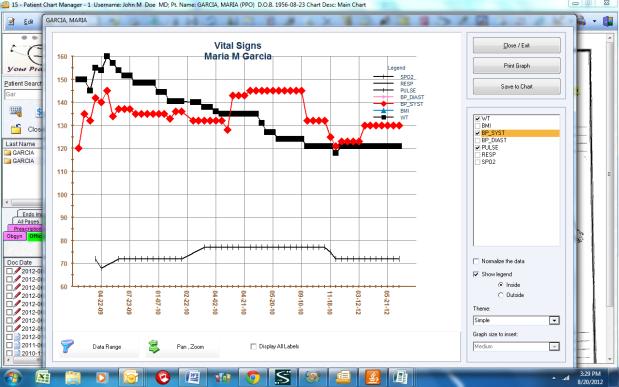This screenshot has width=619, height=387.
Task: Toggle Display All Labels checkbox
Action: click(253, 346)
